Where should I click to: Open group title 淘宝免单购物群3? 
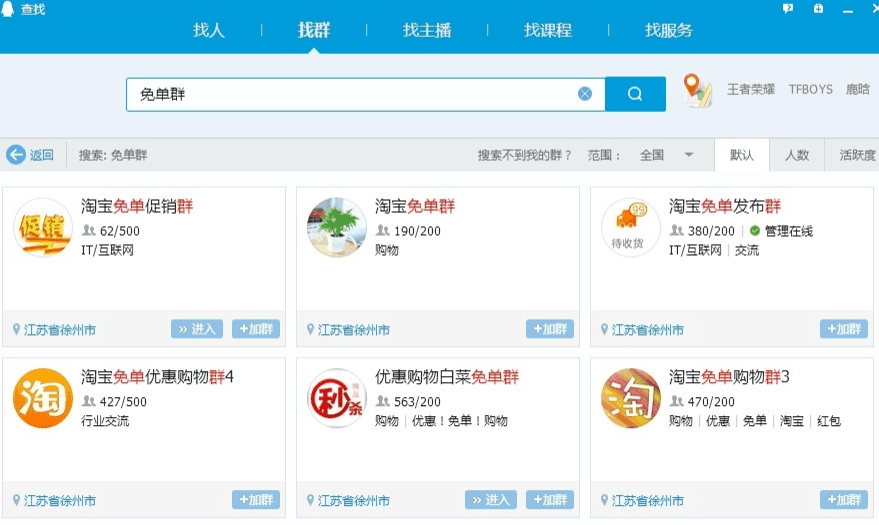click(x=729, y=377)
